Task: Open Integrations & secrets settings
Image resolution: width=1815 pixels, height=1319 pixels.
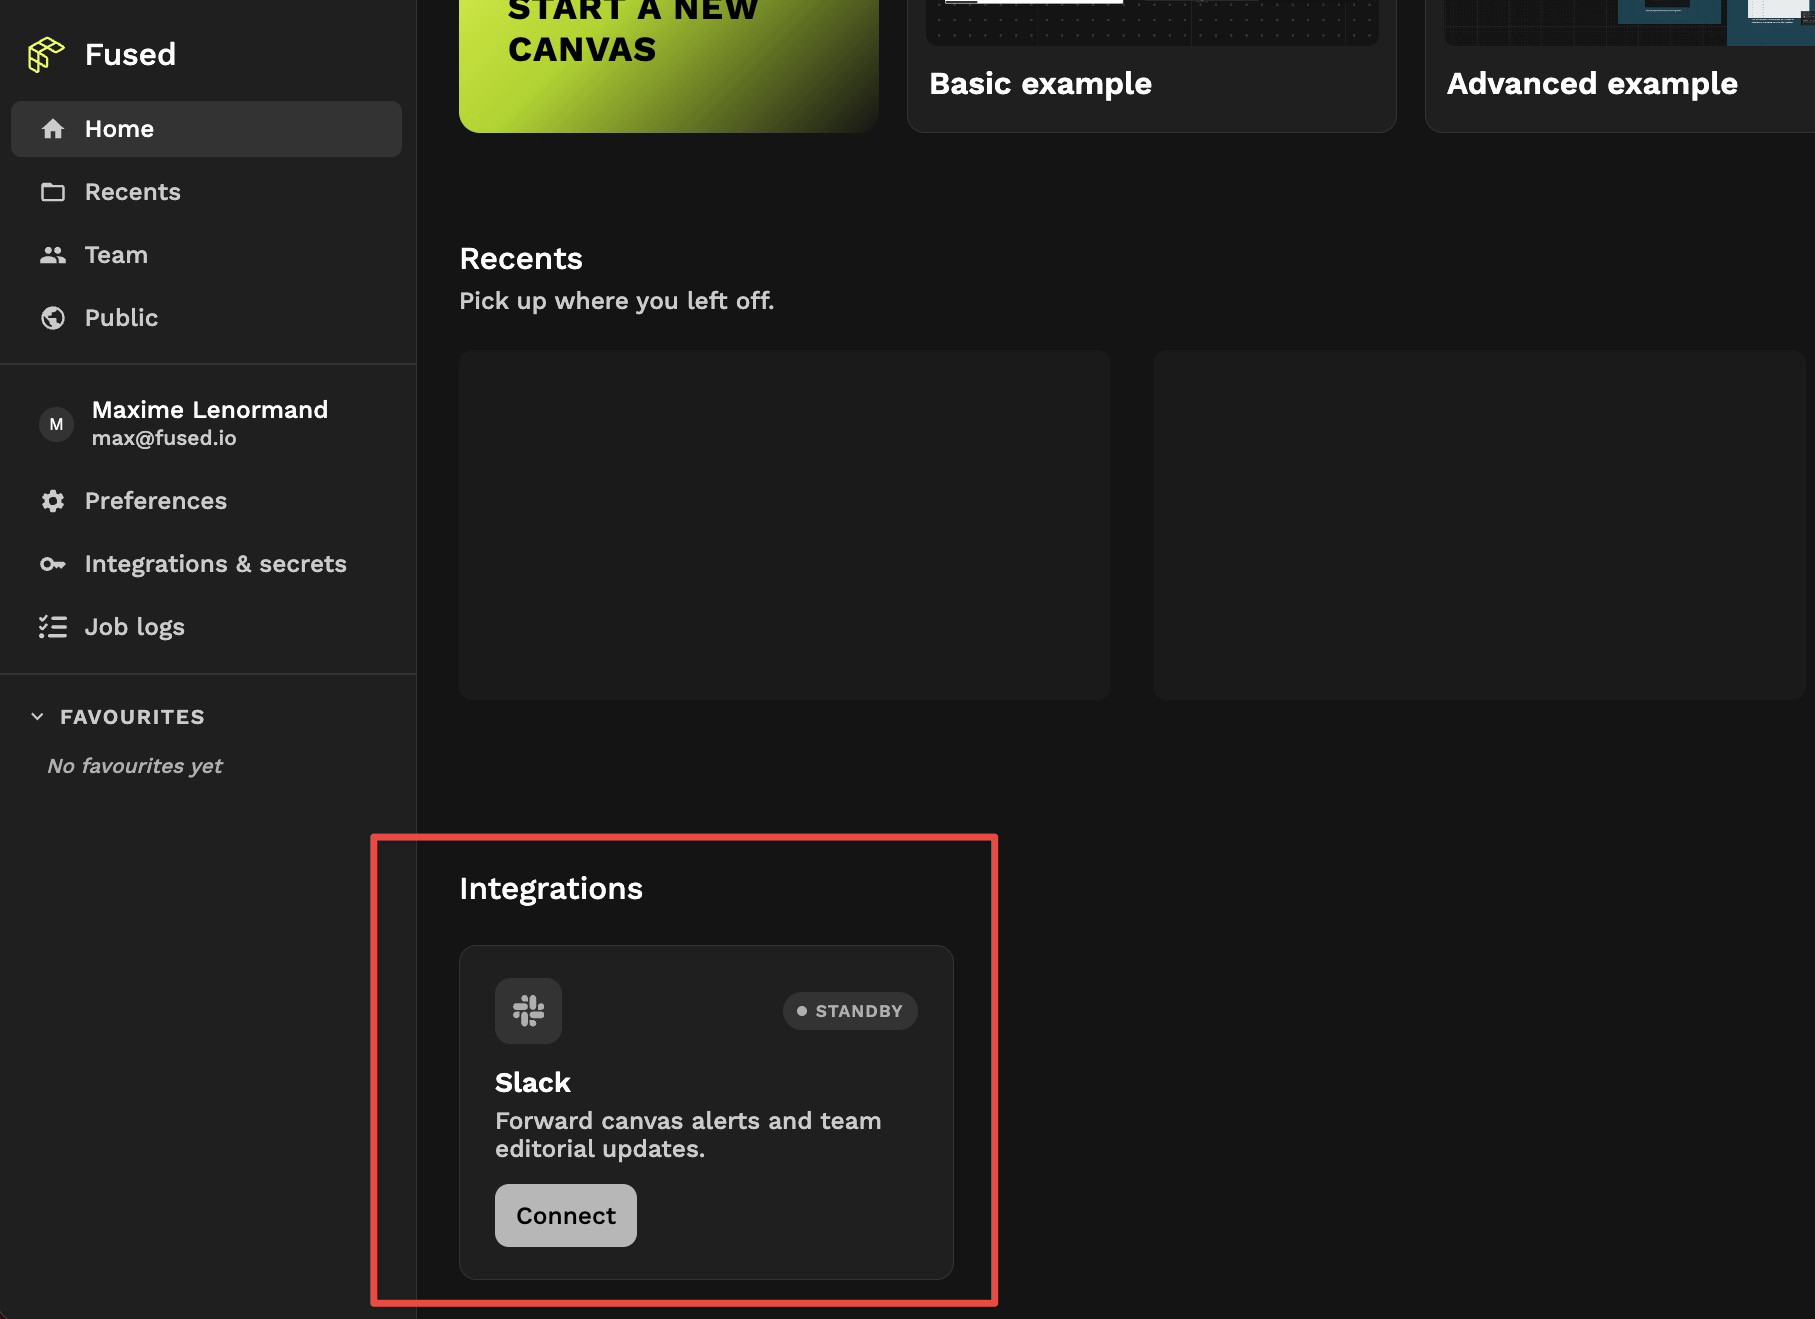Action: tap(215, 564)
